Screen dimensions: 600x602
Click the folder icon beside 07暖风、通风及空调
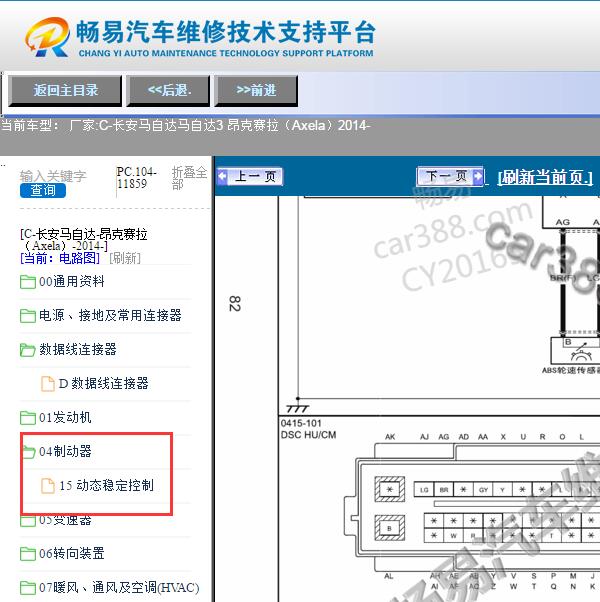point(28,588)
